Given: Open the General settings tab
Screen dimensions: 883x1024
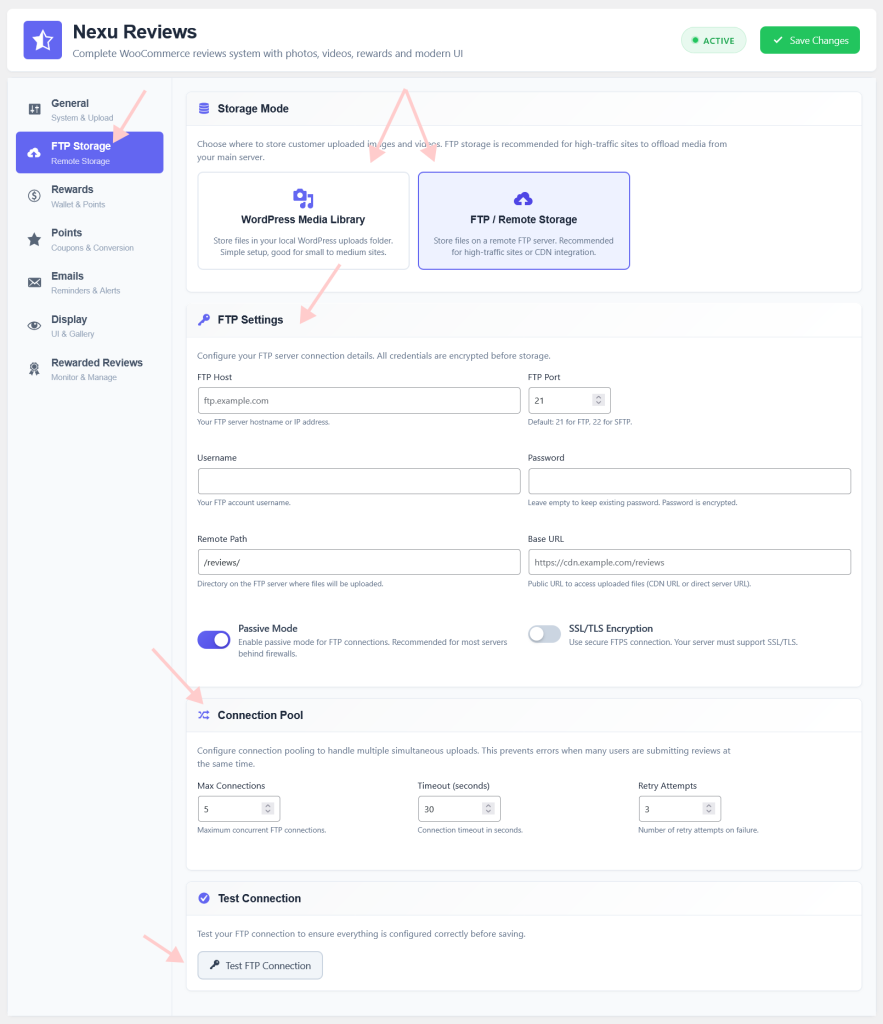Looking at the screenshot, I should [x=89, y=110].
